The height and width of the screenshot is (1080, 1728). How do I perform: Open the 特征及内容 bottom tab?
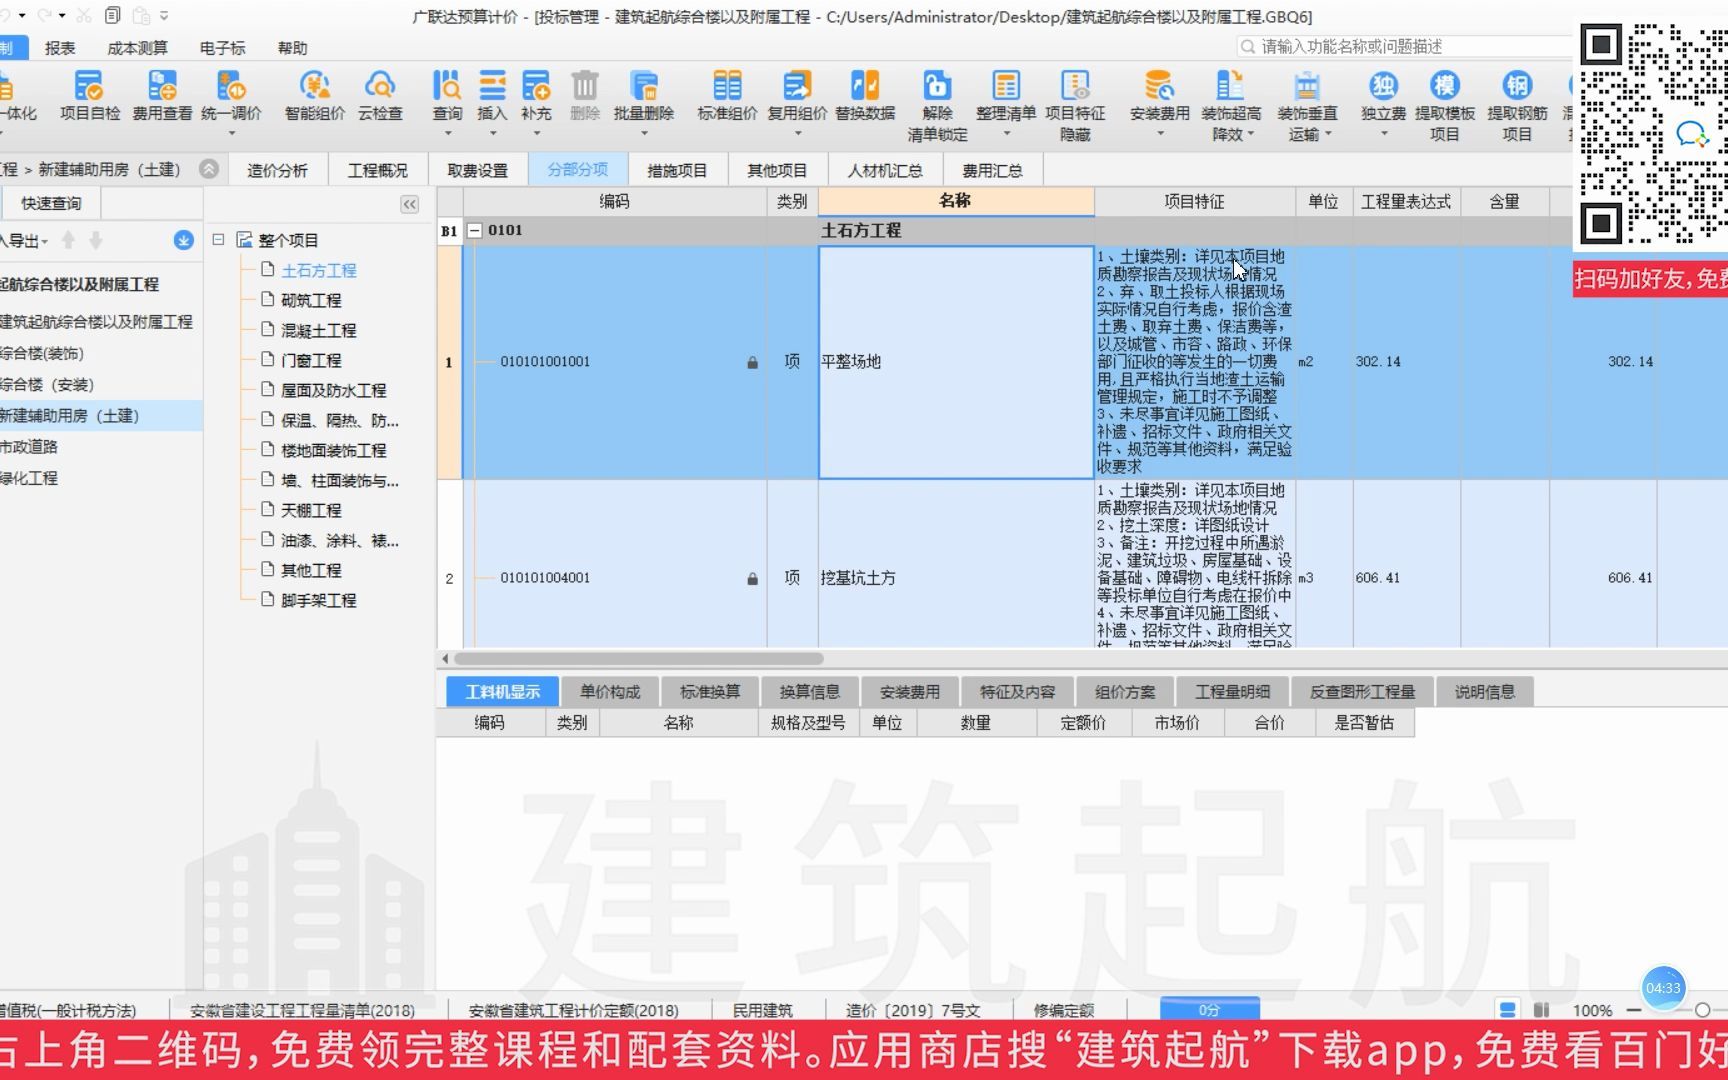pyautogui.click(x=1017, y=692)
